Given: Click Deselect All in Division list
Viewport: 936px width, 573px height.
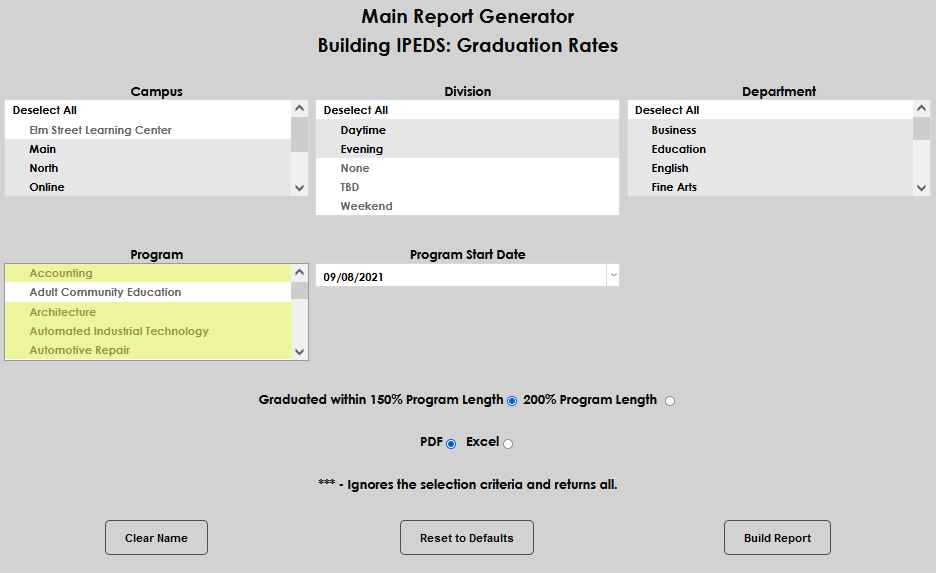Looking at the screenshot, I should pos(355,110).
